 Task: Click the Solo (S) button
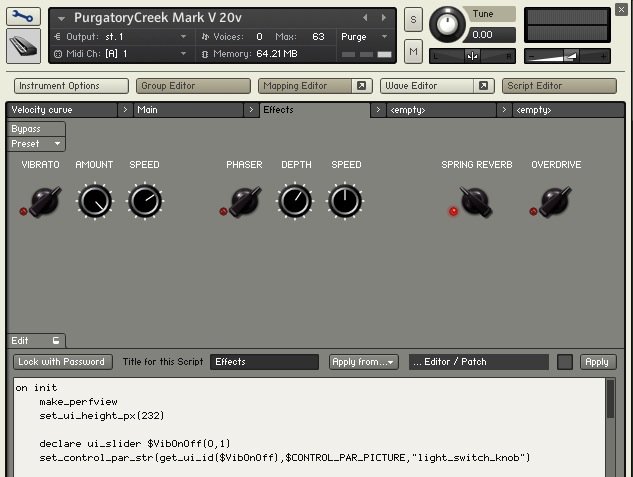(x=413, y=21)
